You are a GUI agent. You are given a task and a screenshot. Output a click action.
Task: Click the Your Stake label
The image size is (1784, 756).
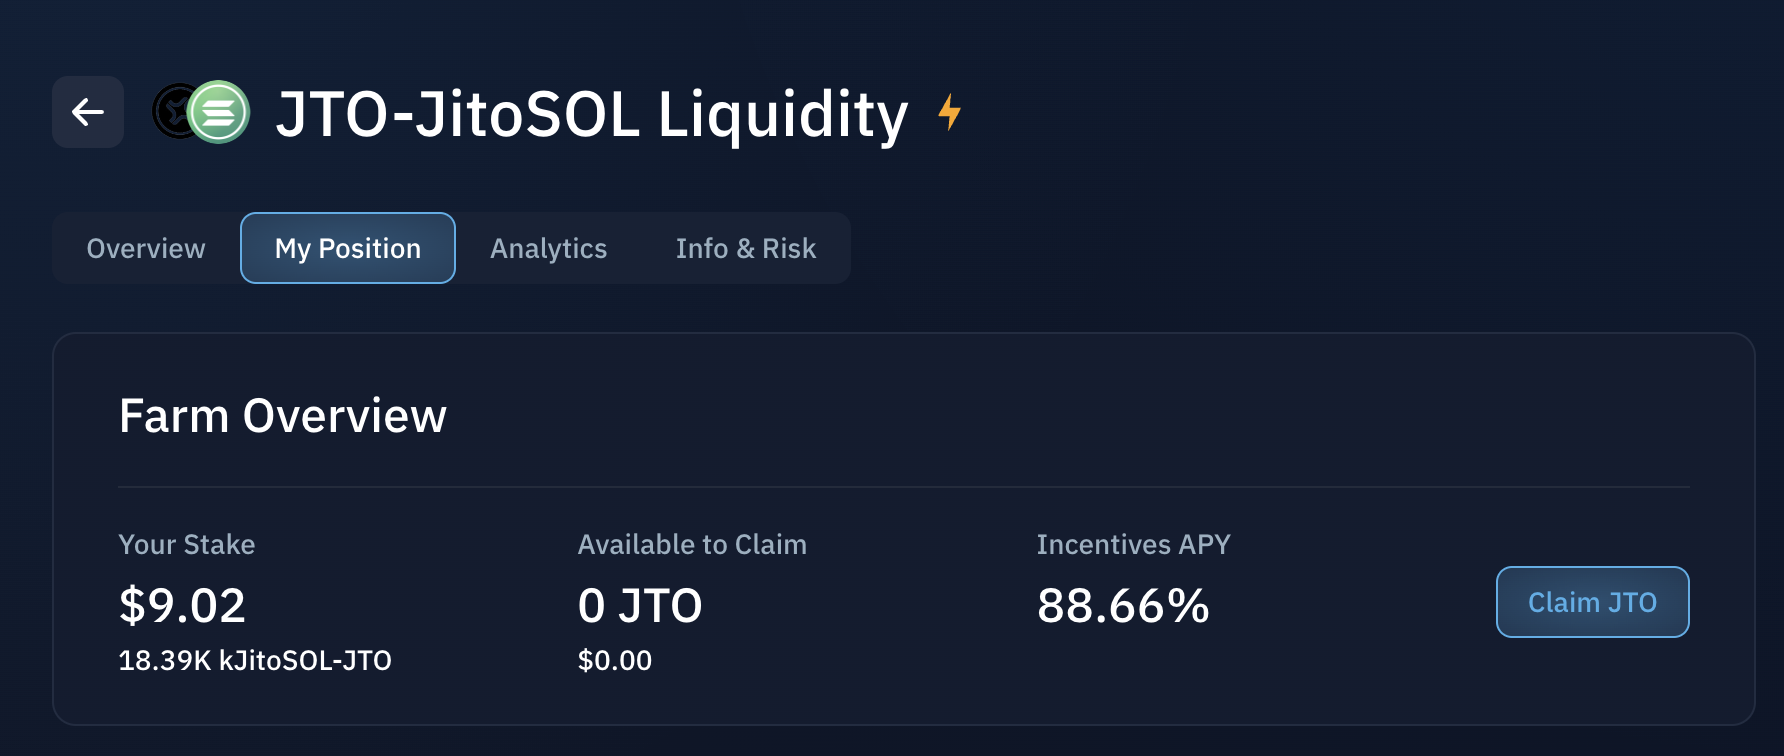187,544
